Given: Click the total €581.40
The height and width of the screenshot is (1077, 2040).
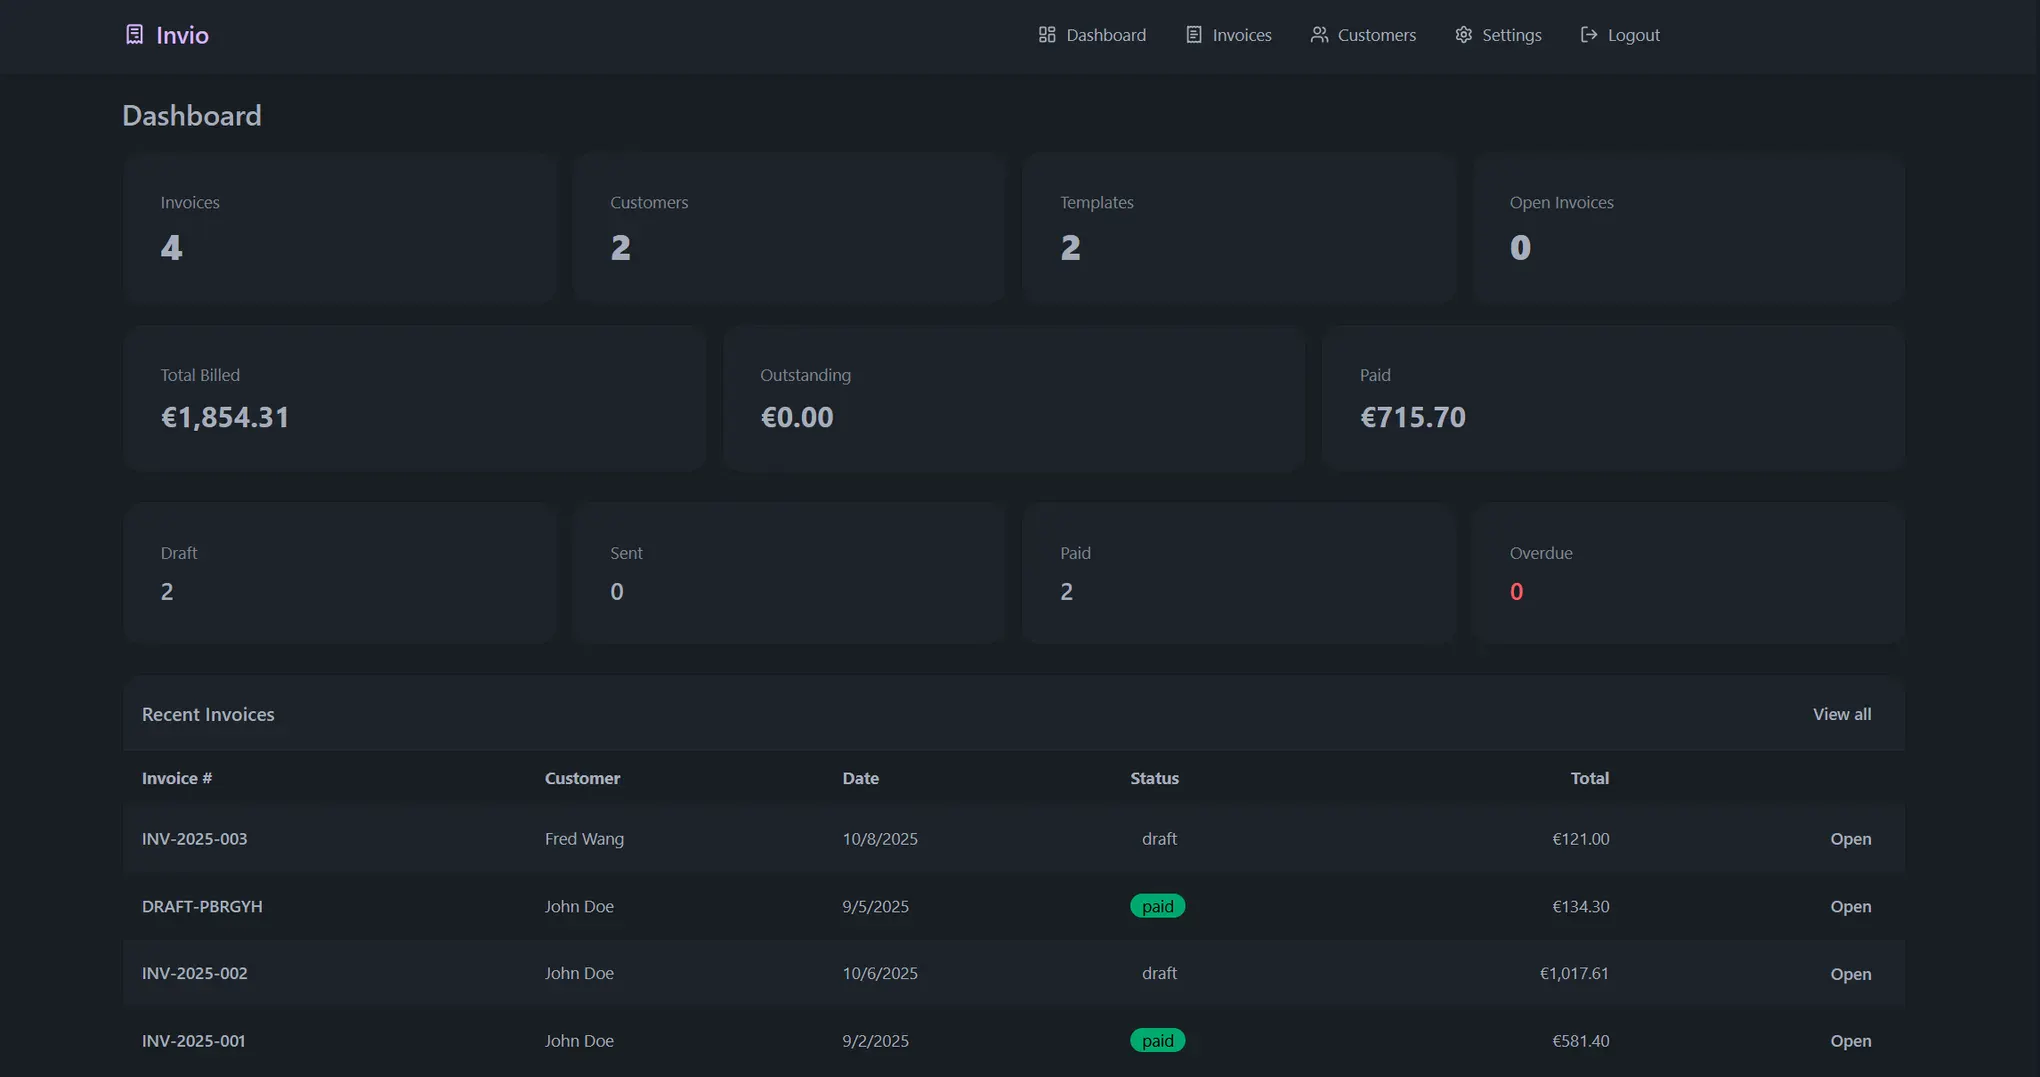Looking at the screenshot, I should click(x=1580, y=1041).
